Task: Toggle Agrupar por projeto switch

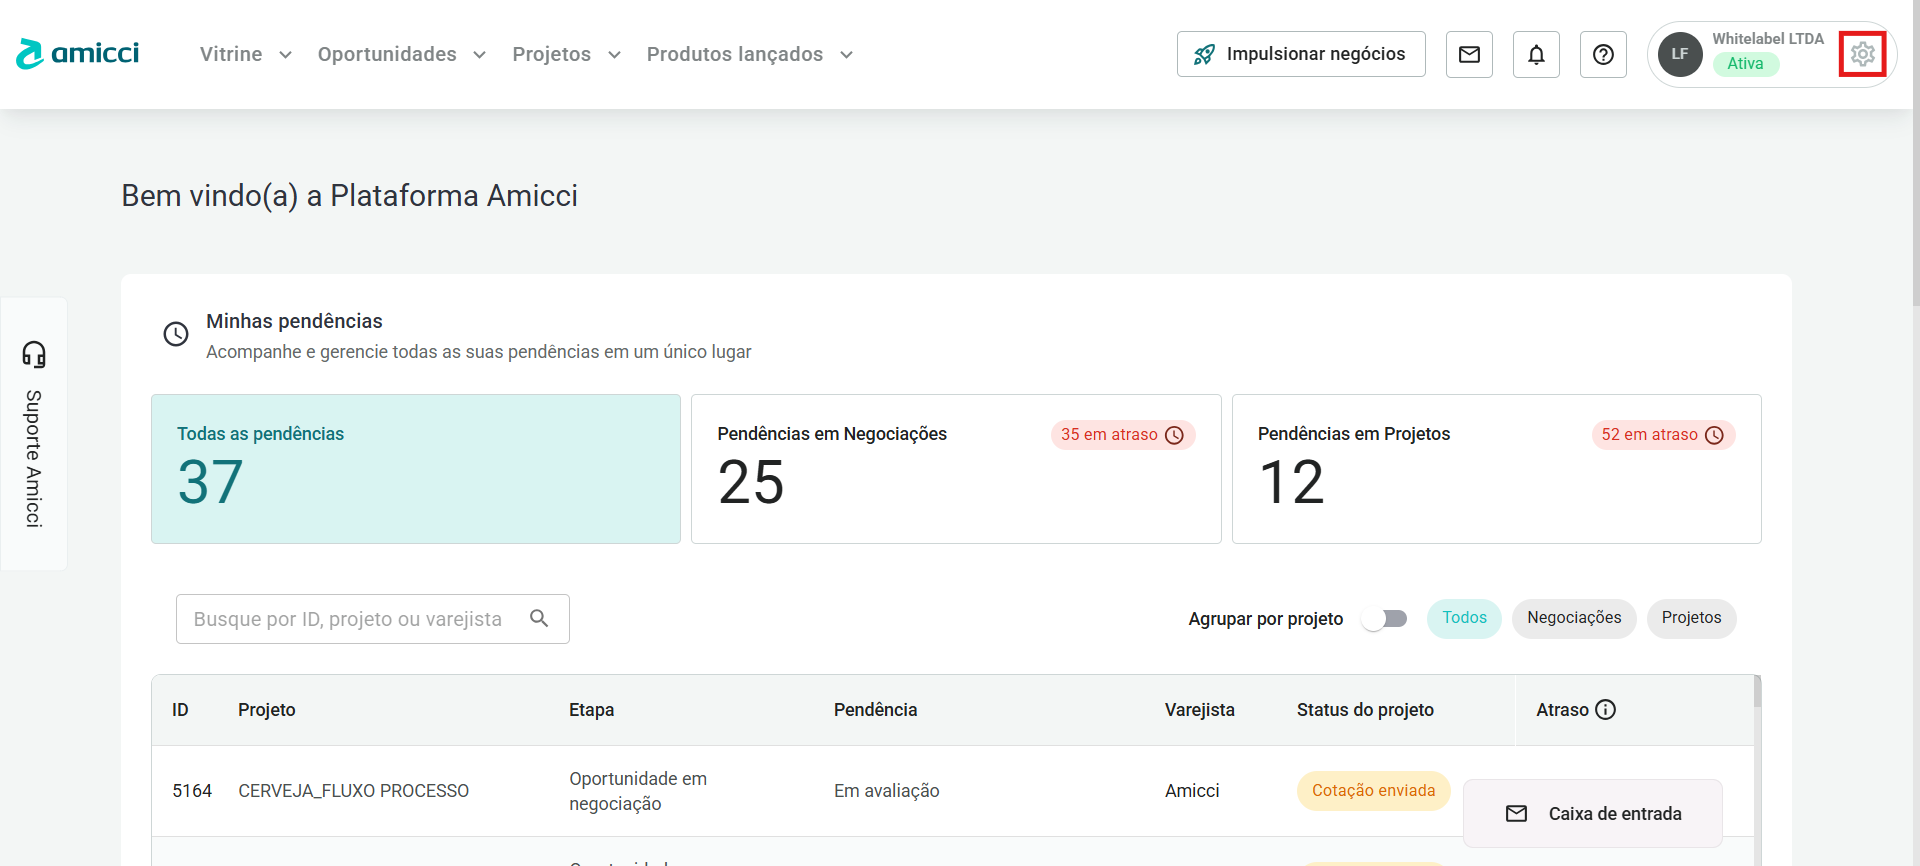Action: 1385,619
